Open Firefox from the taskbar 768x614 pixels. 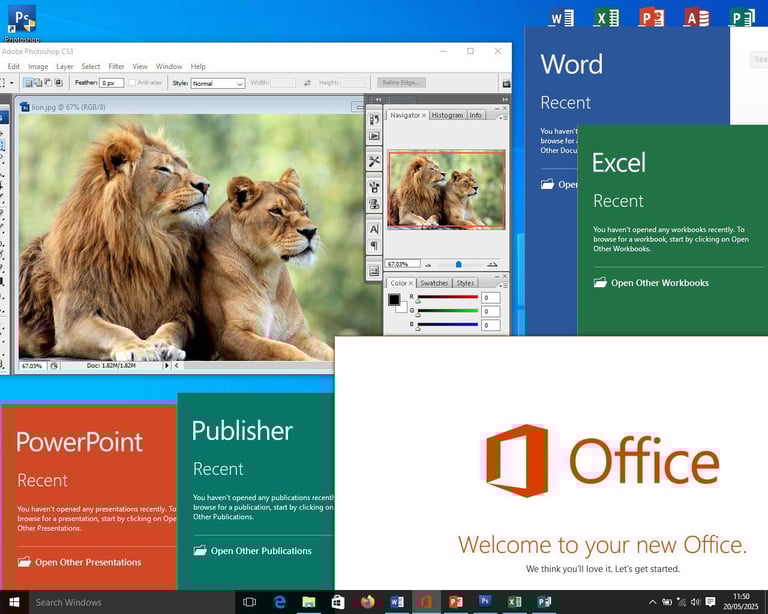tap(367, 602)
